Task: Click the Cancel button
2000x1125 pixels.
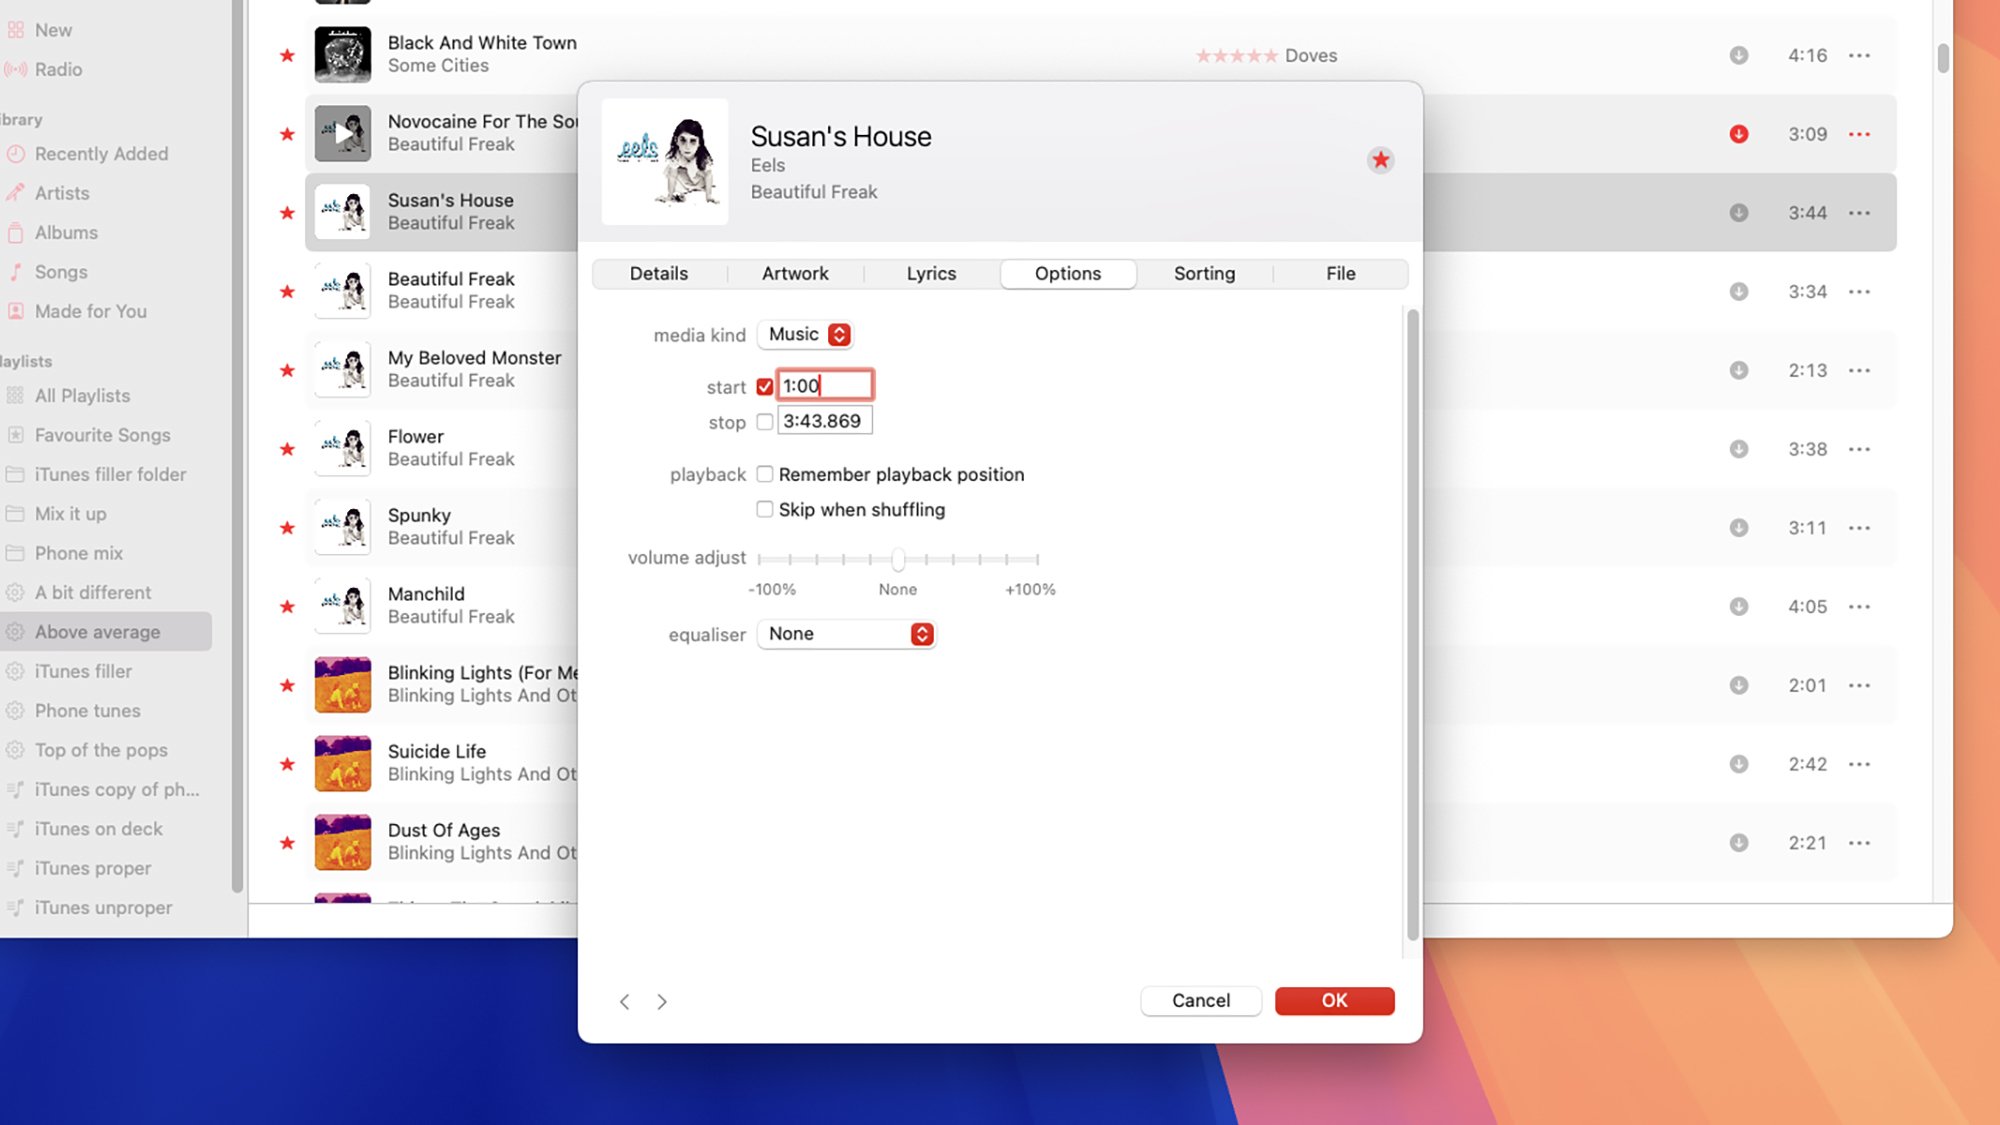Action: pyautogui.click(x=1201, y=1000)
